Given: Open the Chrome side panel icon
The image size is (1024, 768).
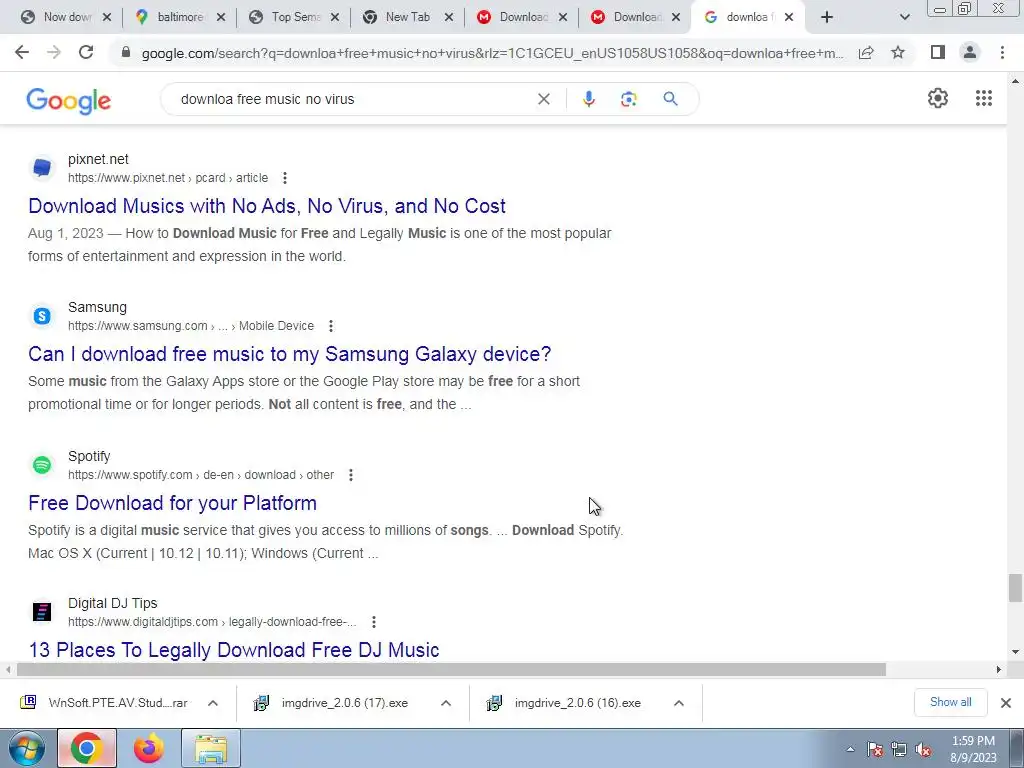Looking at the screenshot, I should coord(938,52).
